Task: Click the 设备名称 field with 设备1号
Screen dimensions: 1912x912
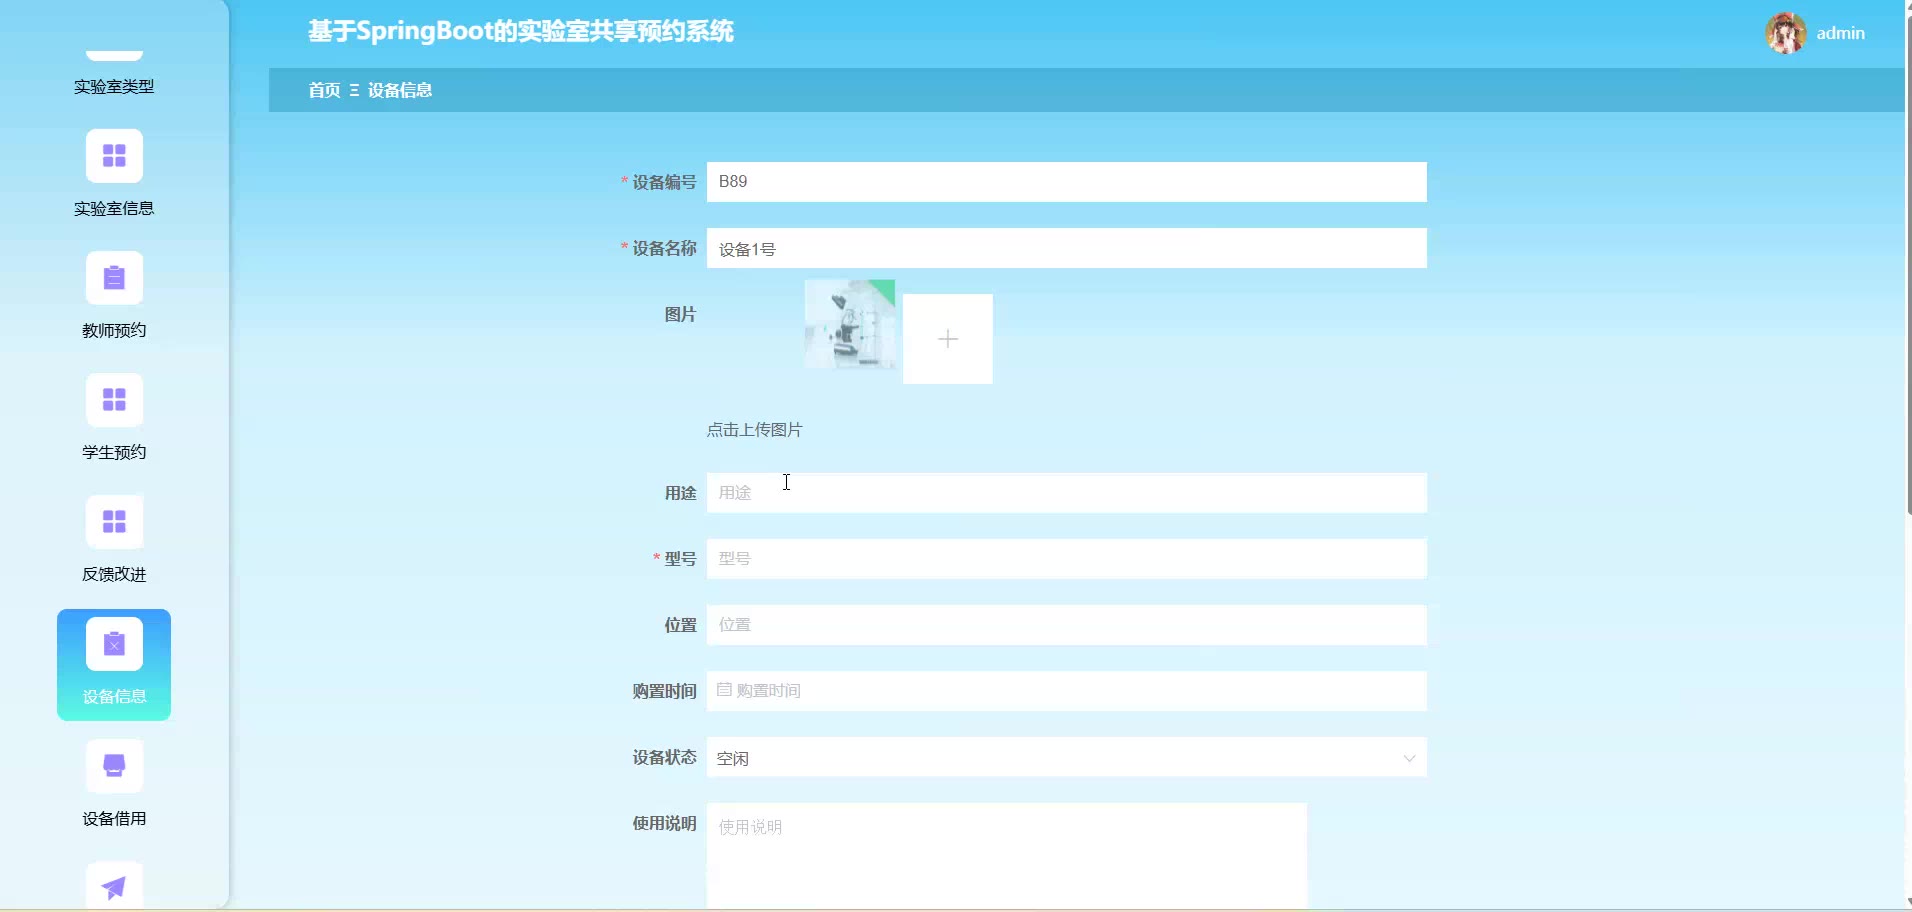Action: point(1066,248)
